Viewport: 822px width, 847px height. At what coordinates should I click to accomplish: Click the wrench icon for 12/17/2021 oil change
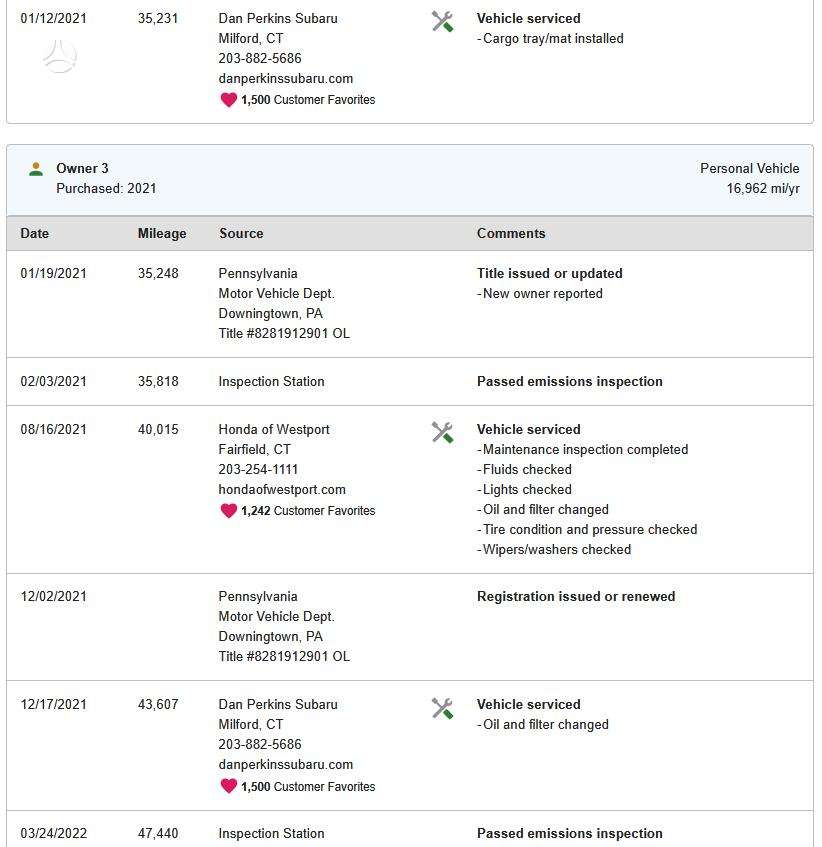(442, 708)
